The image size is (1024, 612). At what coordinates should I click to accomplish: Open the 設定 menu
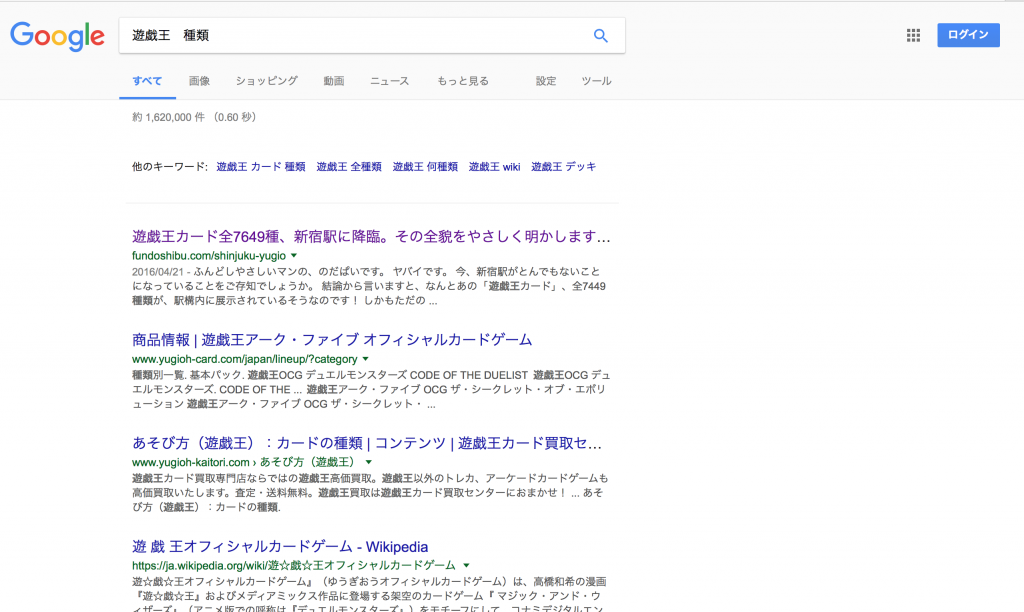[545, 81]
